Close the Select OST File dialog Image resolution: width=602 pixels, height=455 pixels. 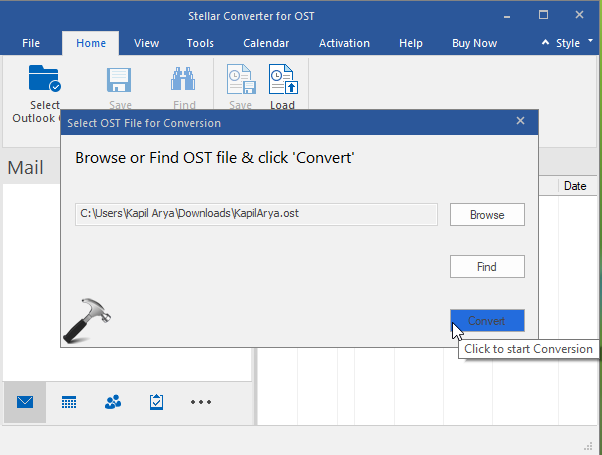tap(520, 121)
